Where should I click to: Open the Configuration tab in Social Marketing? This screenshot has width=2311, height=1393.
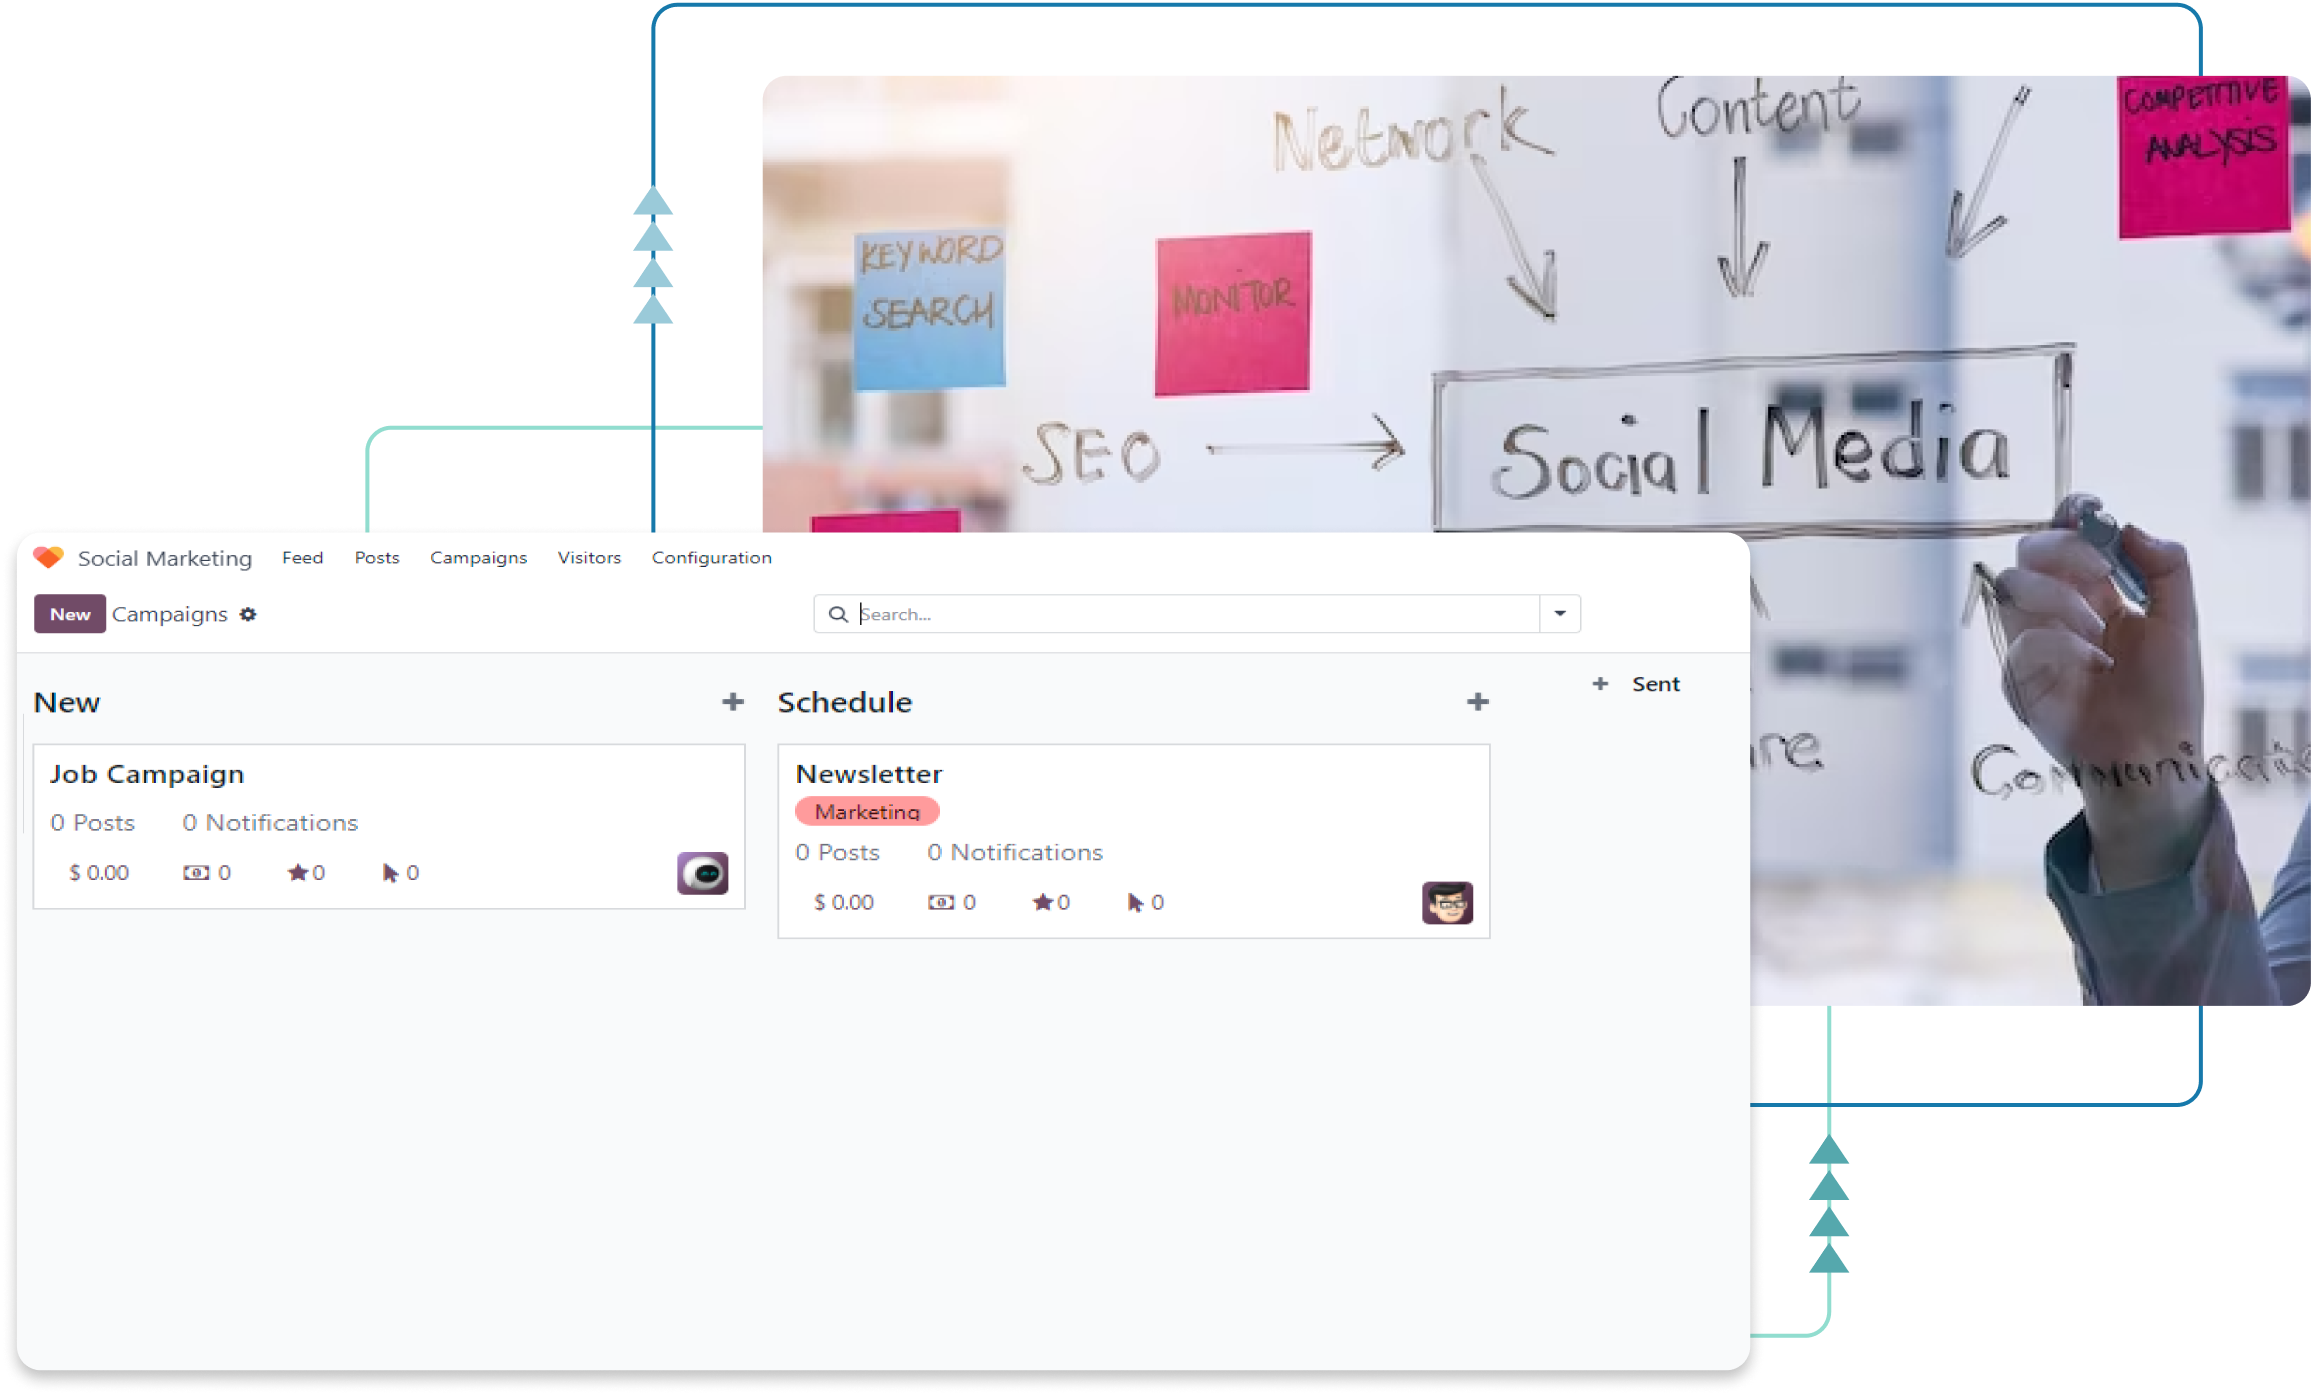point(711,558)
